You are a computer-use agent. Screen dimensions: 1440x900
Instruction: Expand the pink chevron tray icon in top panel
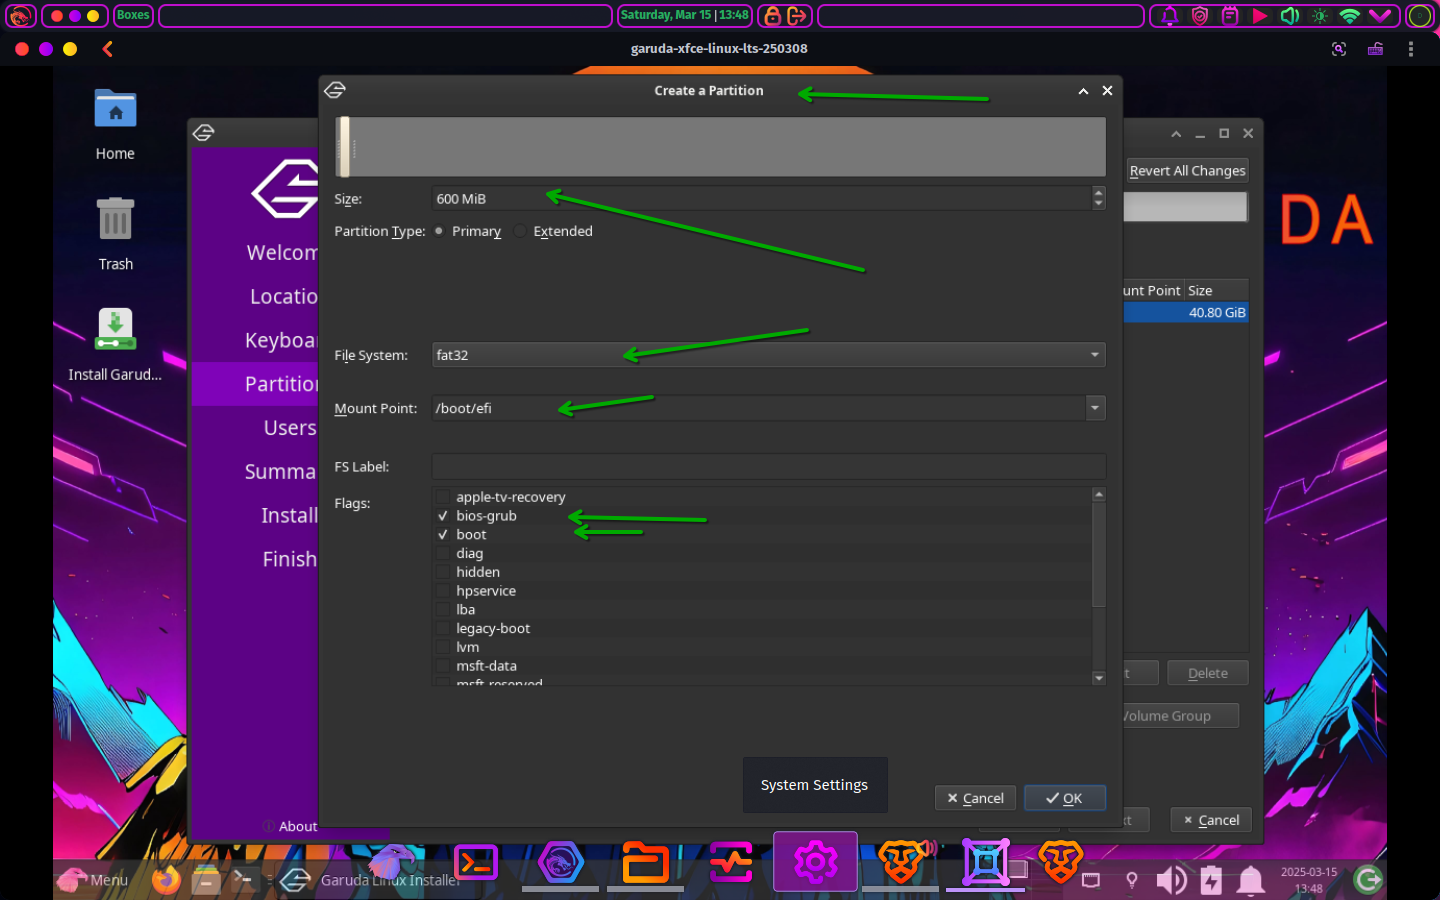pyautogui.click(x=1380, y=15)
